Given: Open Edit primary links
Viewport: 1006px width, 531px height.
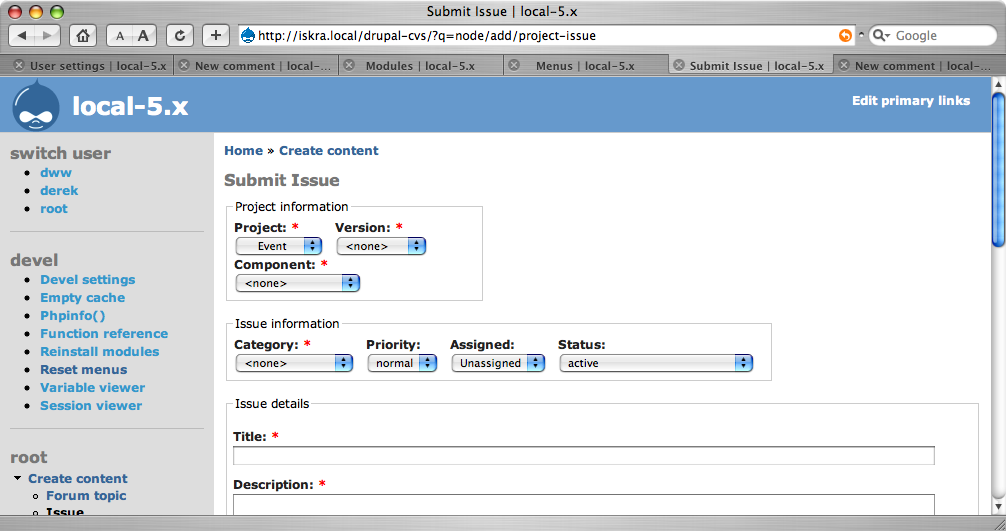Looking at the screenshot, I should [x=911, y=101].
